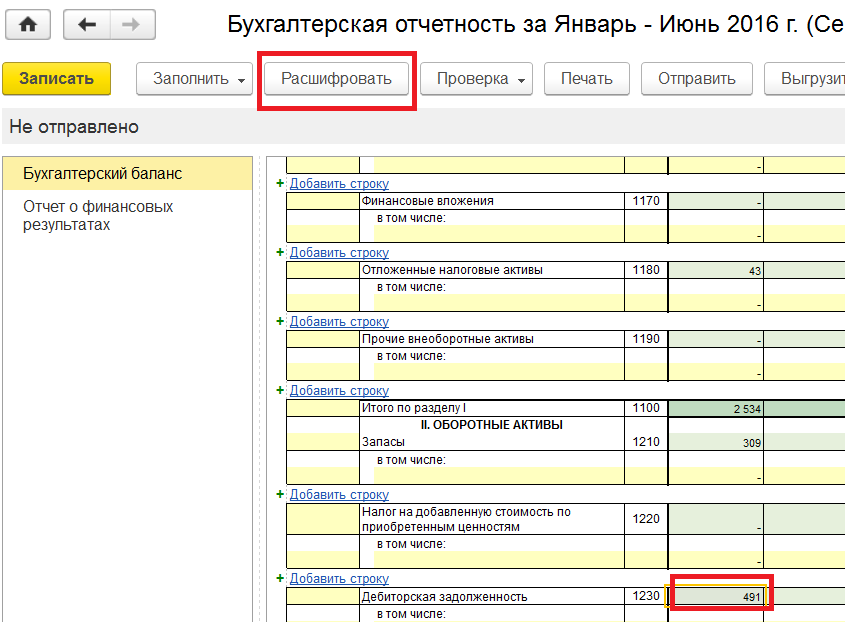
Task: Click yellow detail input under Отложенные налоговые активы
Action: click(499, 303)
